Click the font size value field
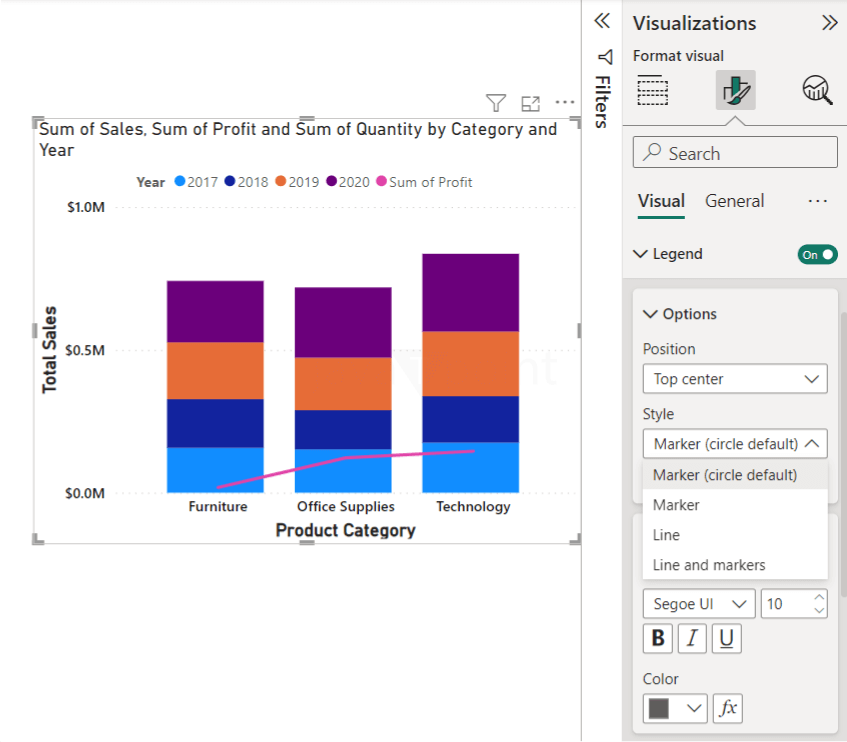Viewport: 847px width, 742px height. click(x=786, y=603)
